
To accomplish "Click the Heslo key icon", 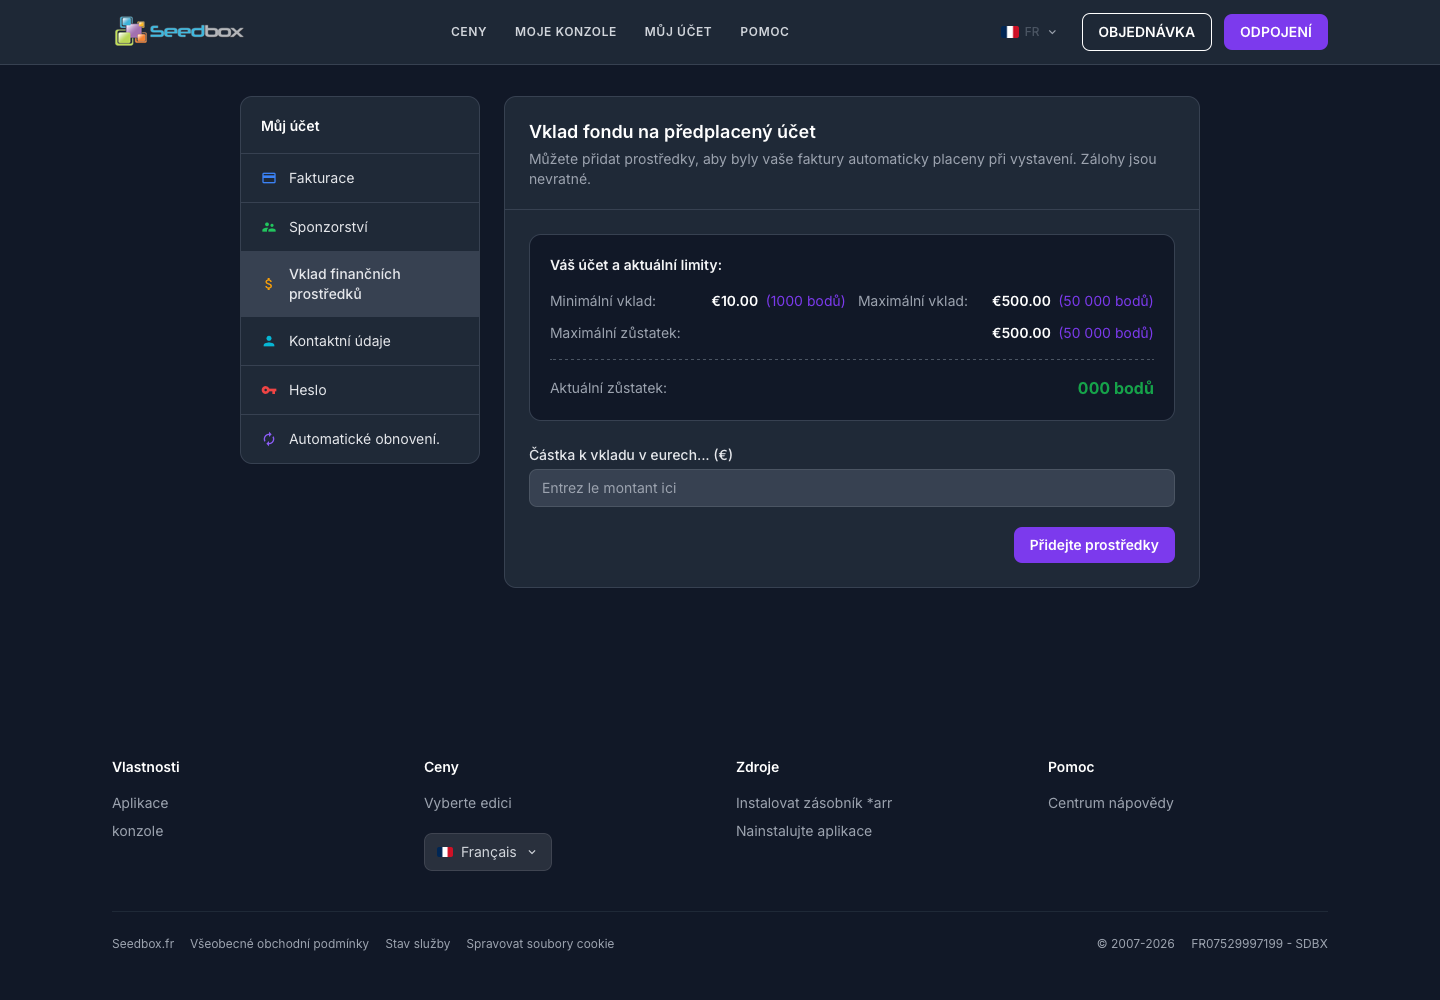I will (269, 390).
